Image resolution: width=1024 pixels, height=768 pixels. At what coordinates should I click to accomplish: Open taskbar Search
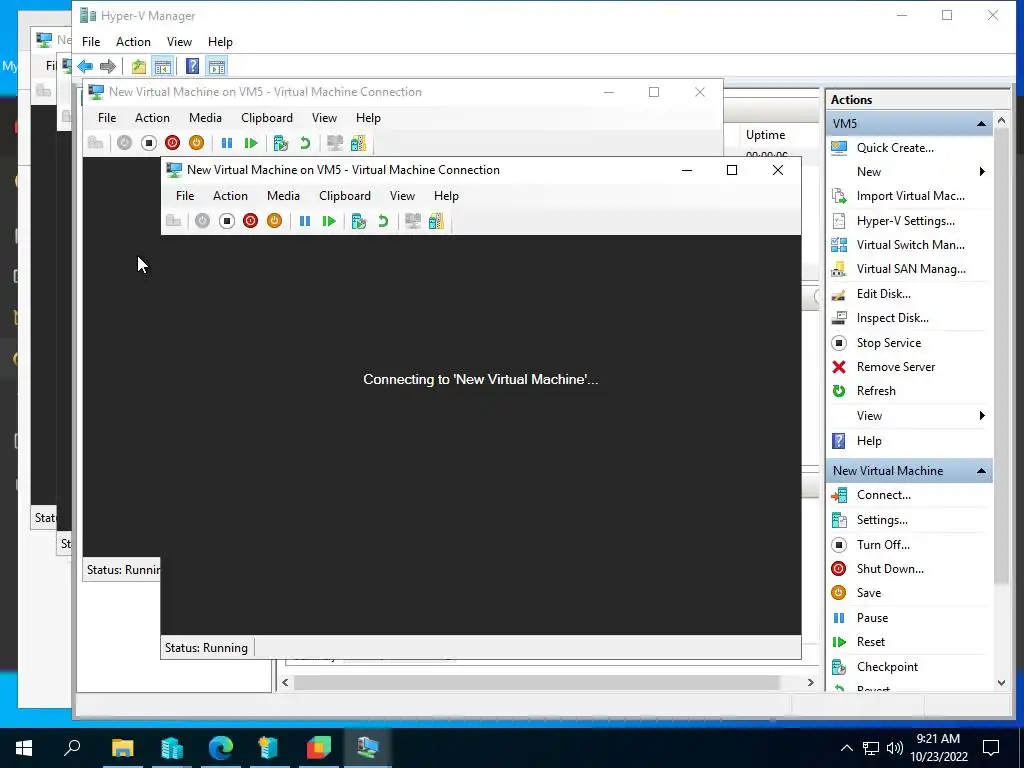click(72, 748)
